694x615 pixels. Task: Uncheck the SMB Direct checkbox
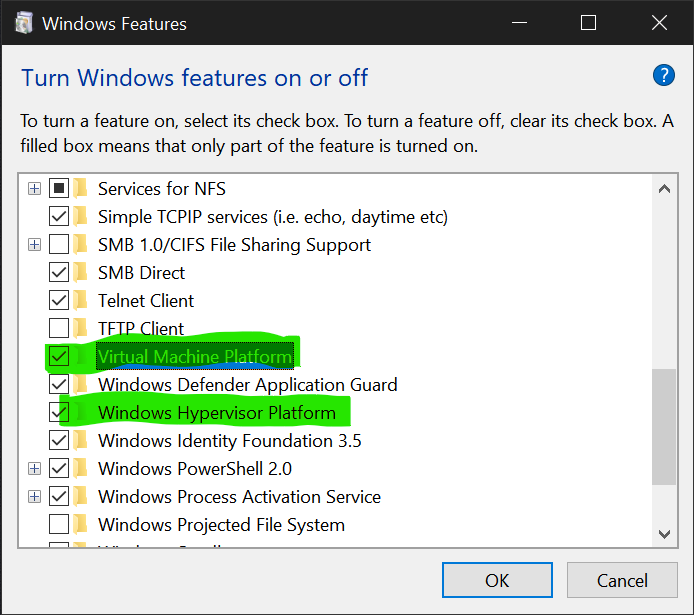pyautogui.click(x=59, y=273)
